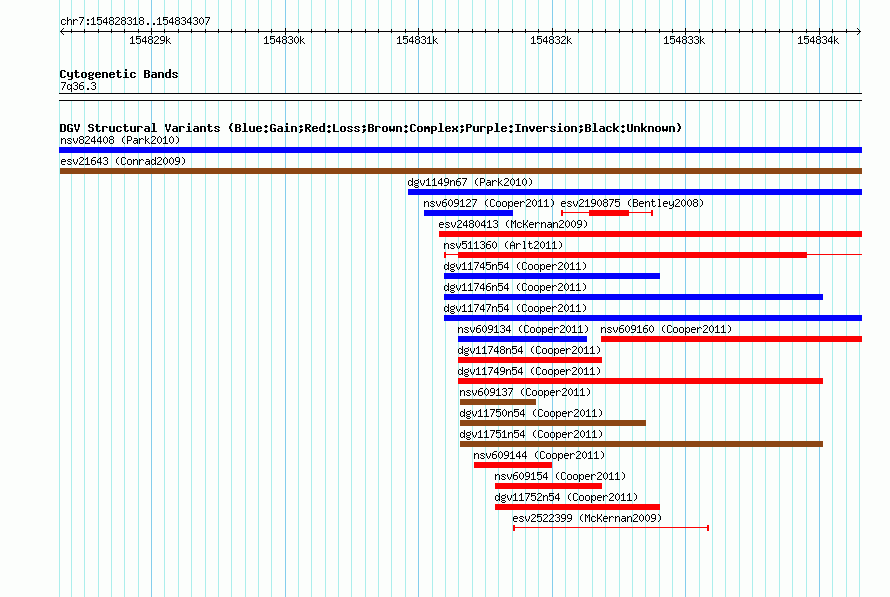This screenshot has width=890, height=597.
Task: Select esv2480413 (McKernan2009) loss bar
Action: [x=650, y=234]
